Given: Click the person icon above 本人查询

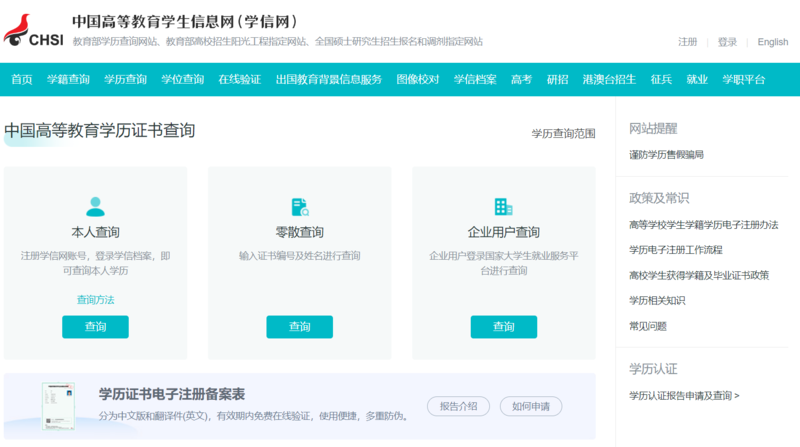Looking at the screenshot, I should [95, 206].
